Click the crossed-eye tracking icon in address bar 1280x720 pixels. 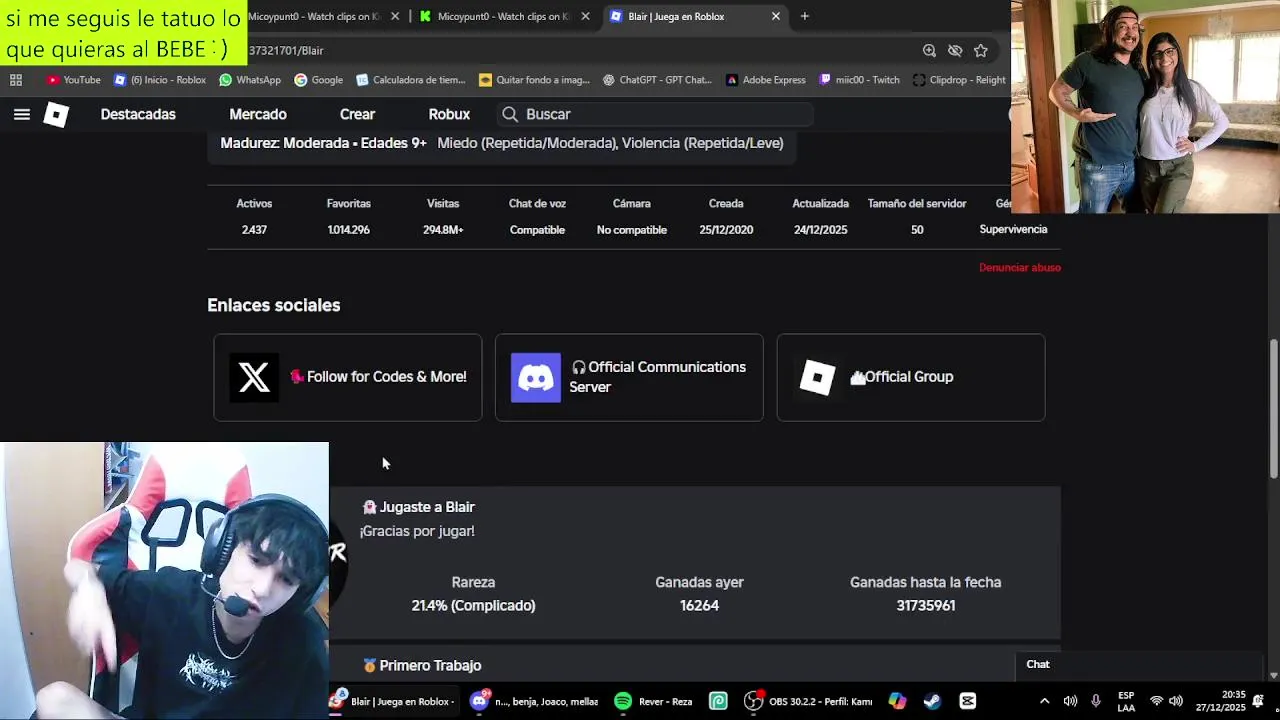coord(955,50)
